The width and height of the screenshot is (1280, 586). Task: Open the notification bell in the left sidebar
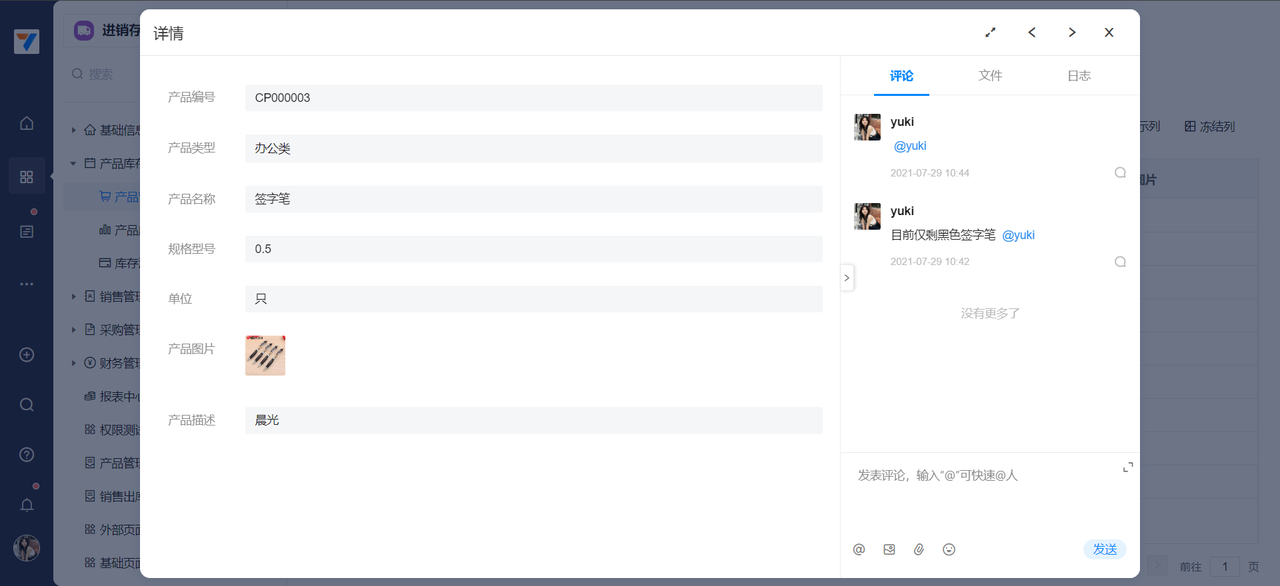pos(27,504)
